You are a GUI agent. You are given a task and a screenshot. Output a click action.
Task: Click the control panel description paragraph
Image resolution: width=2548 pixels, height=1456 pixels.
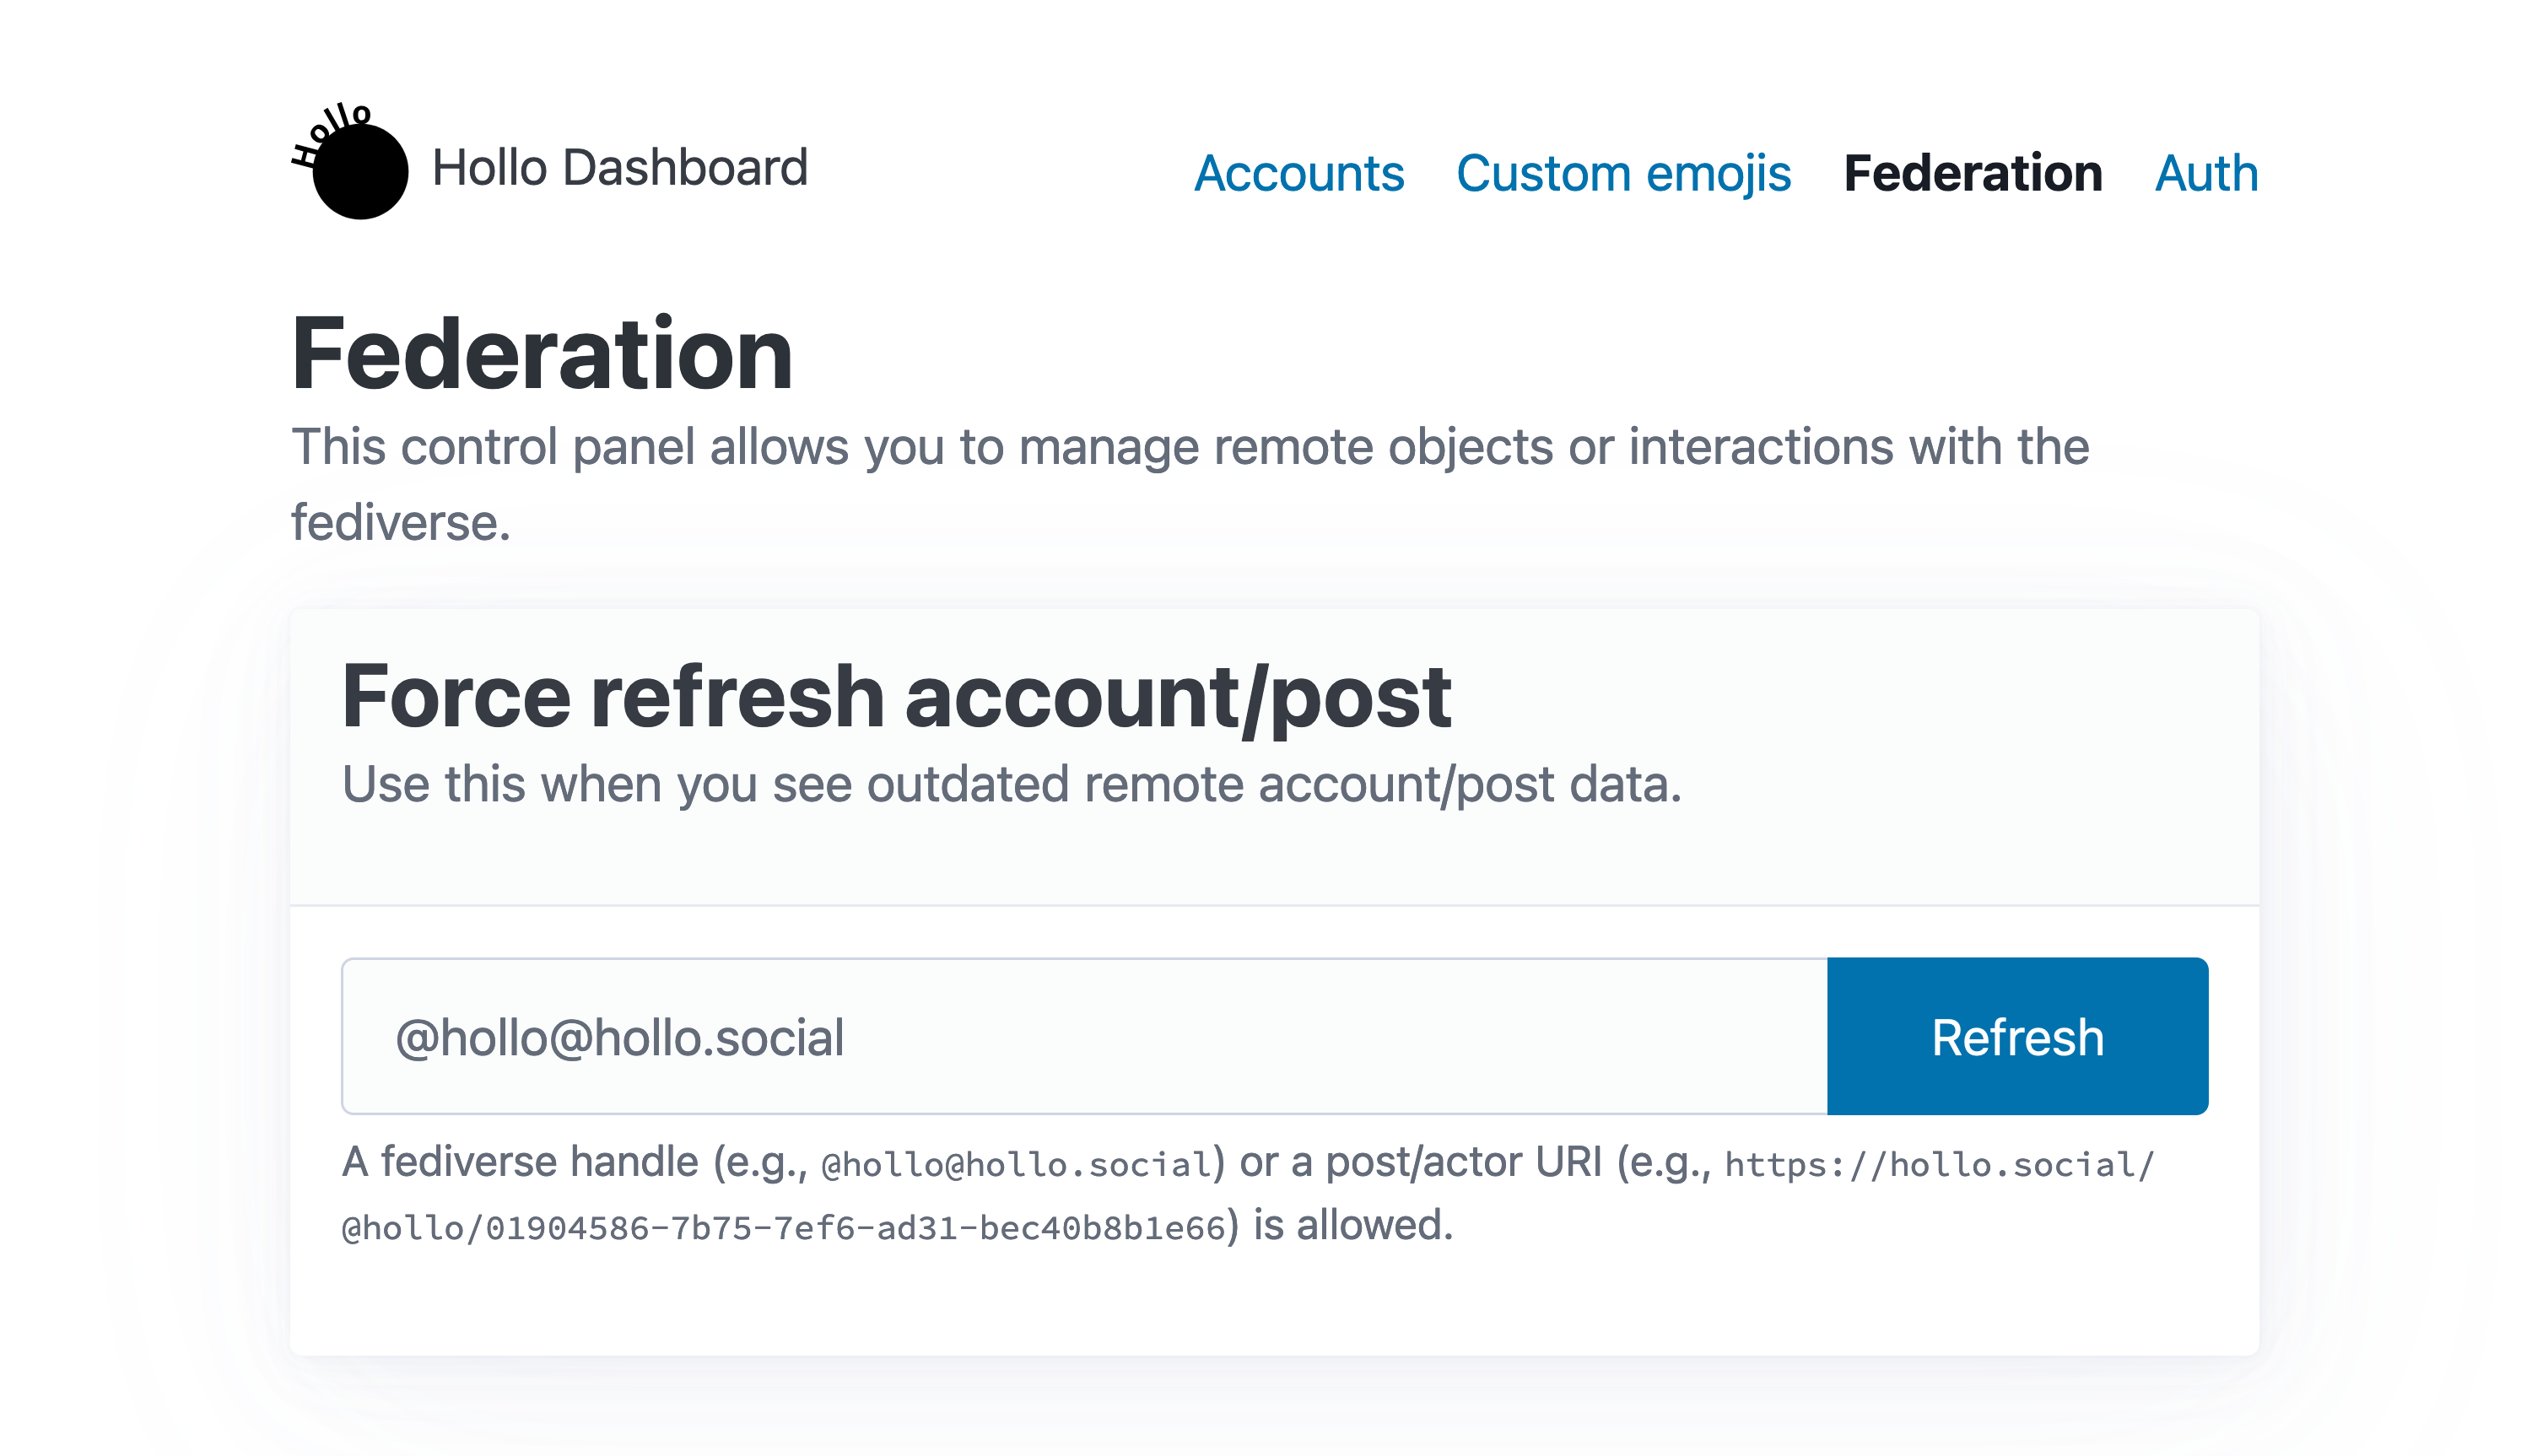(x=1188, y=447)
